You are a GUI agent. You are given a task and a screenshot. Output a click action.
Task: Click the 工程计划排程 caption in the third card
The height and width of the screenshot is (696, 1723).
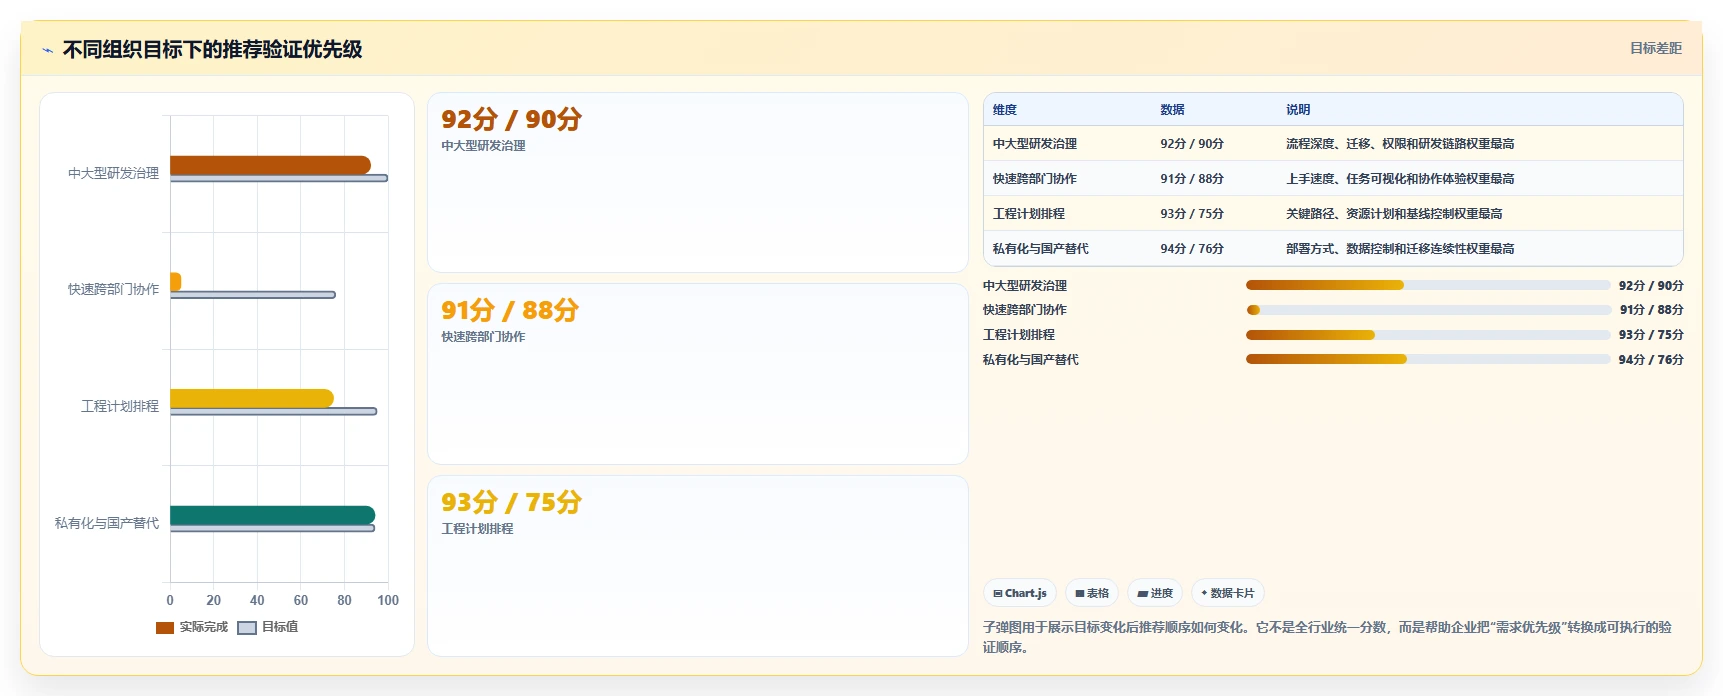click(477, 529)
